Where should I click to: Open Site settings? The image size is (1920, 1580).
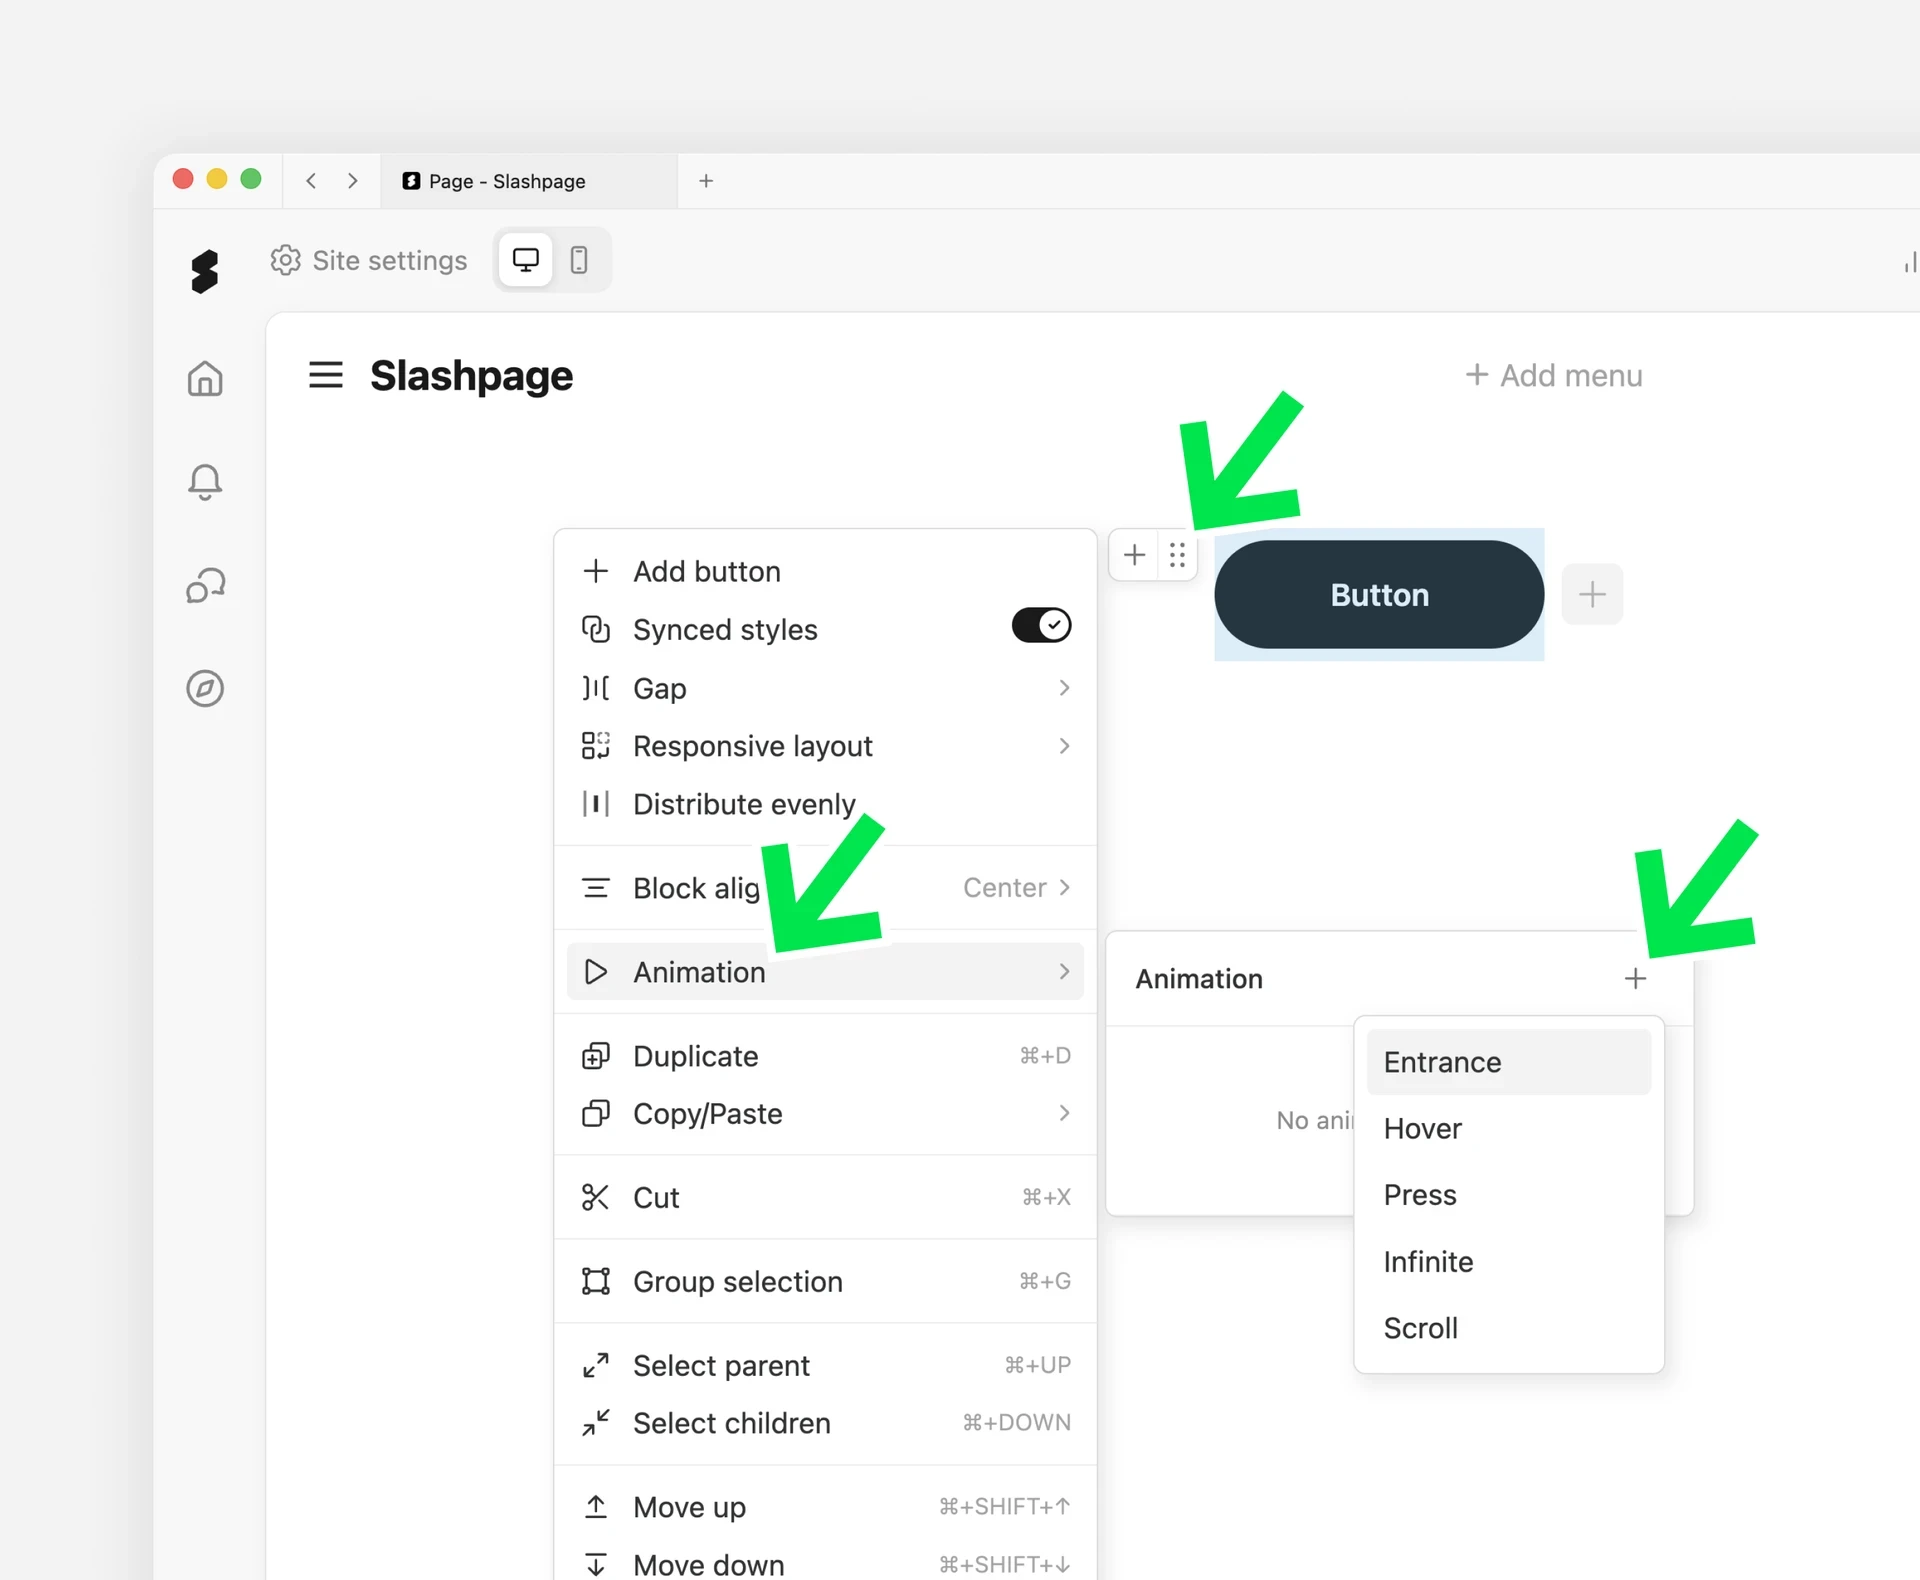(x=368, y=260)
